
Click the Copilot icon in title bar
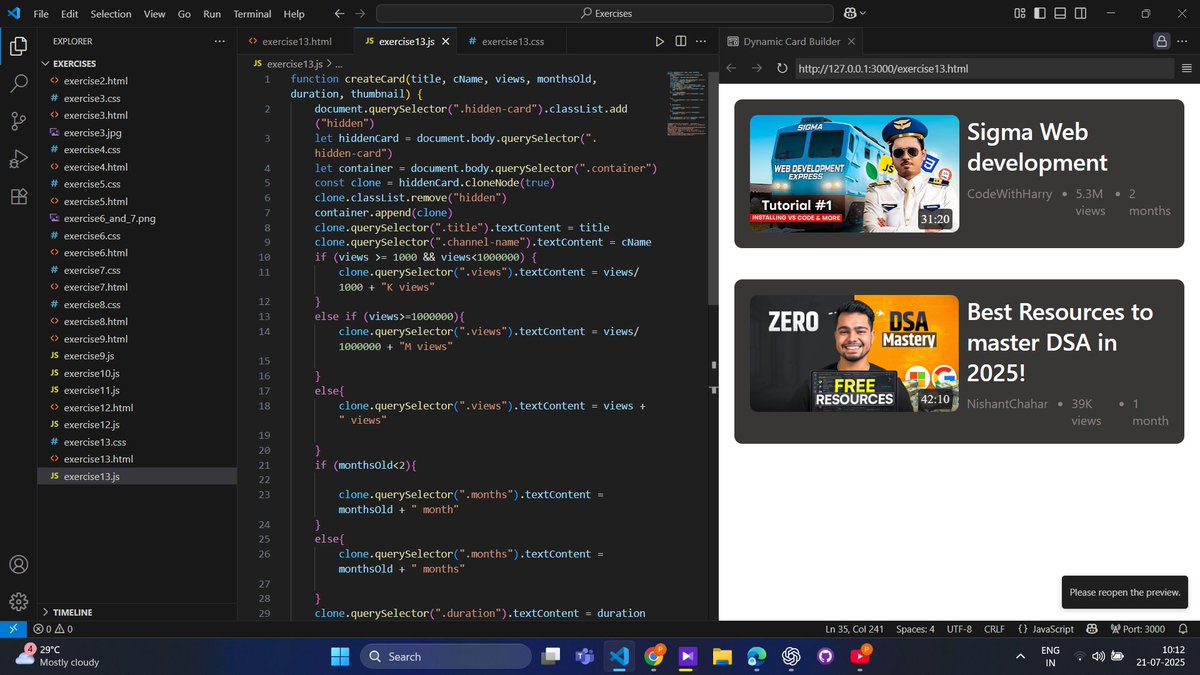pyautogui.click(x=849, y=13)
